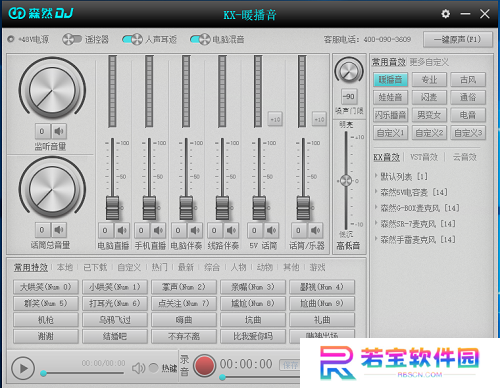Click the playback progress slider handle
500x388 pixels.
coord(43,373)
